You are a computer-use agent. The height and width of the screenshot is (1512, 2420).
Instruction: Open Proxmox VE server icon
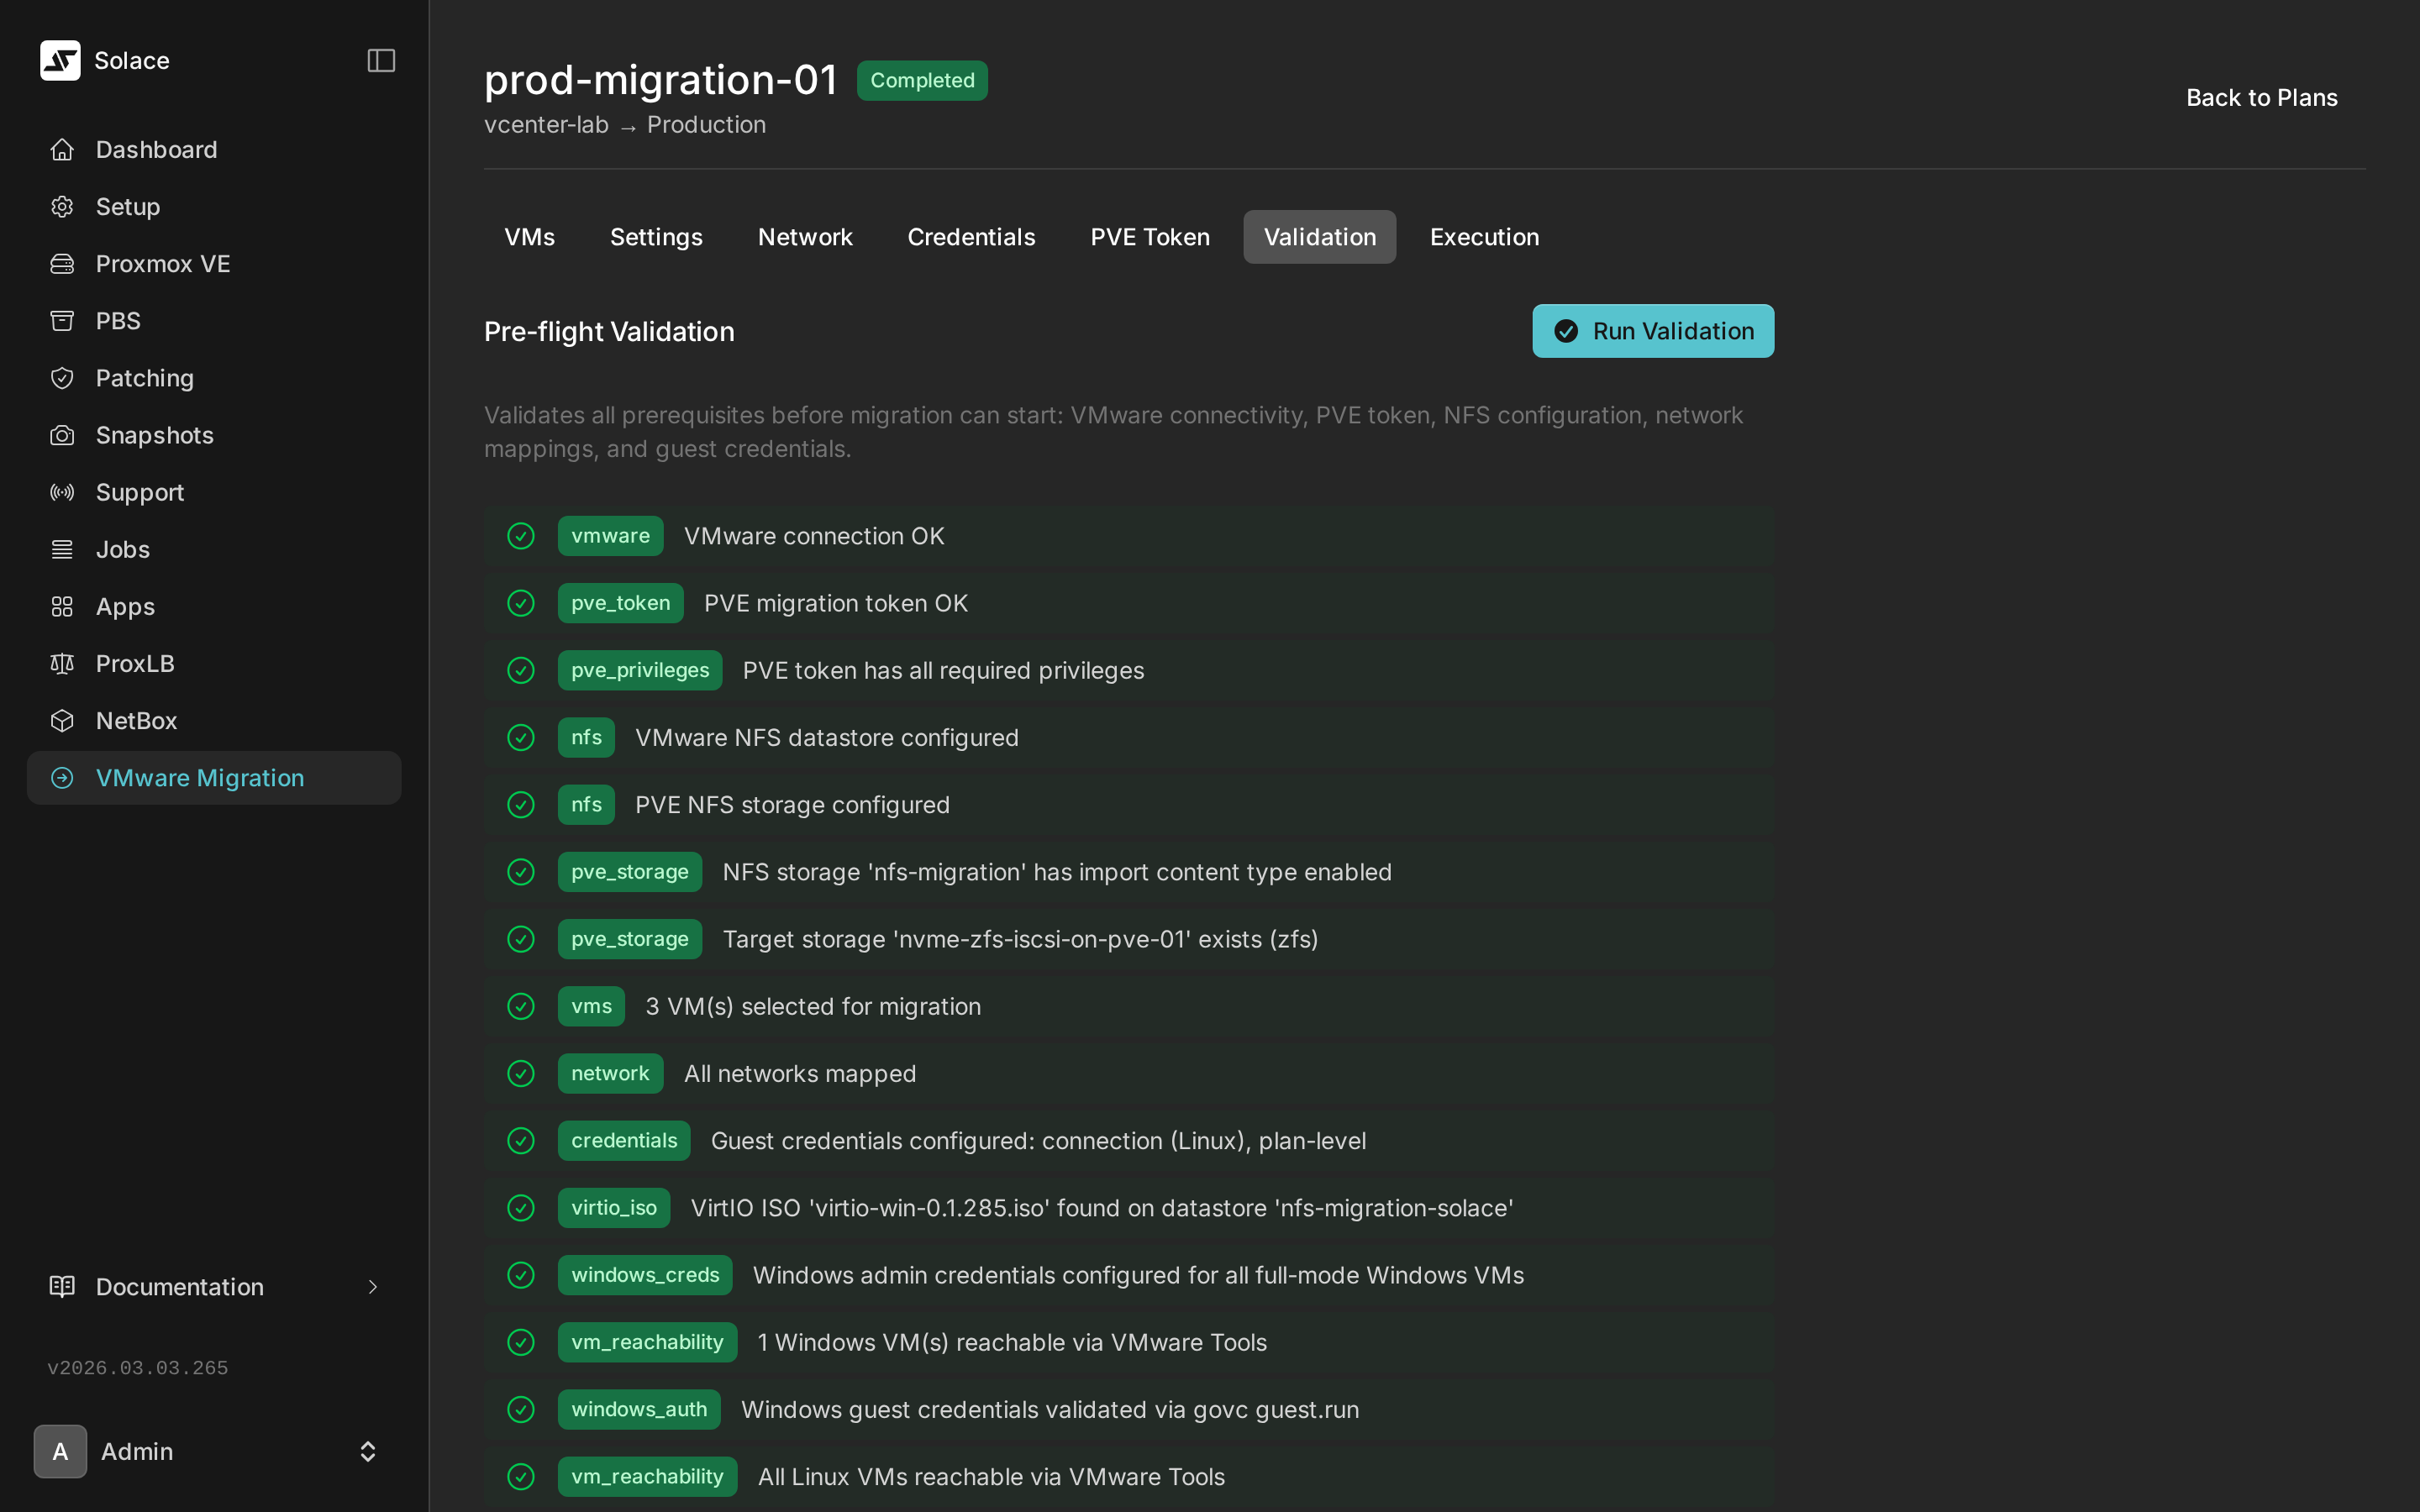62,264
